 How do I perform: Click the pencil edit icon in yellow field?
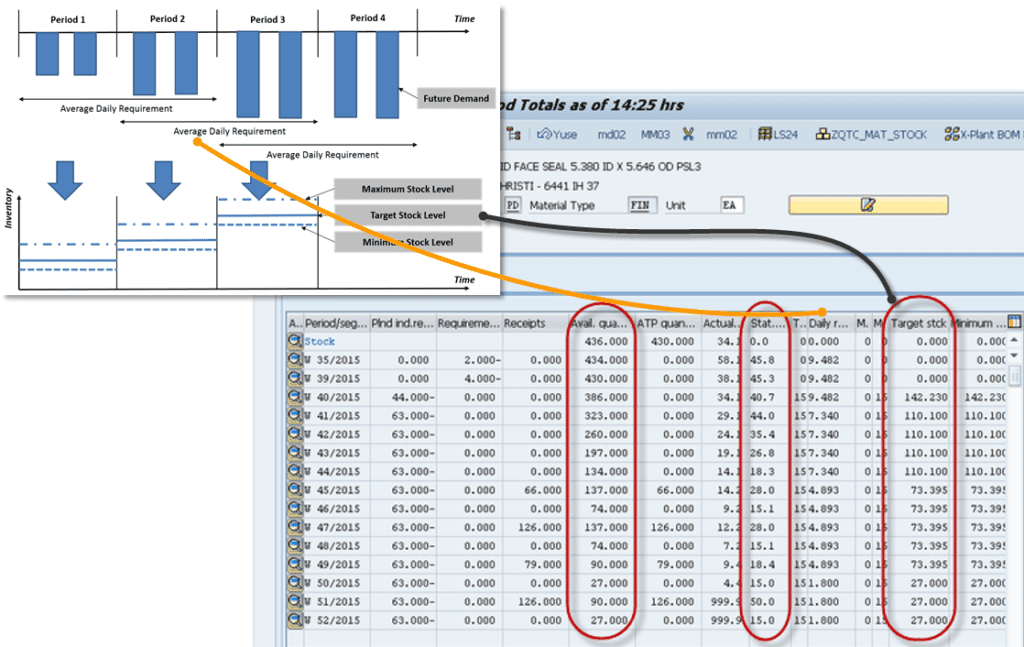(867, 204)
